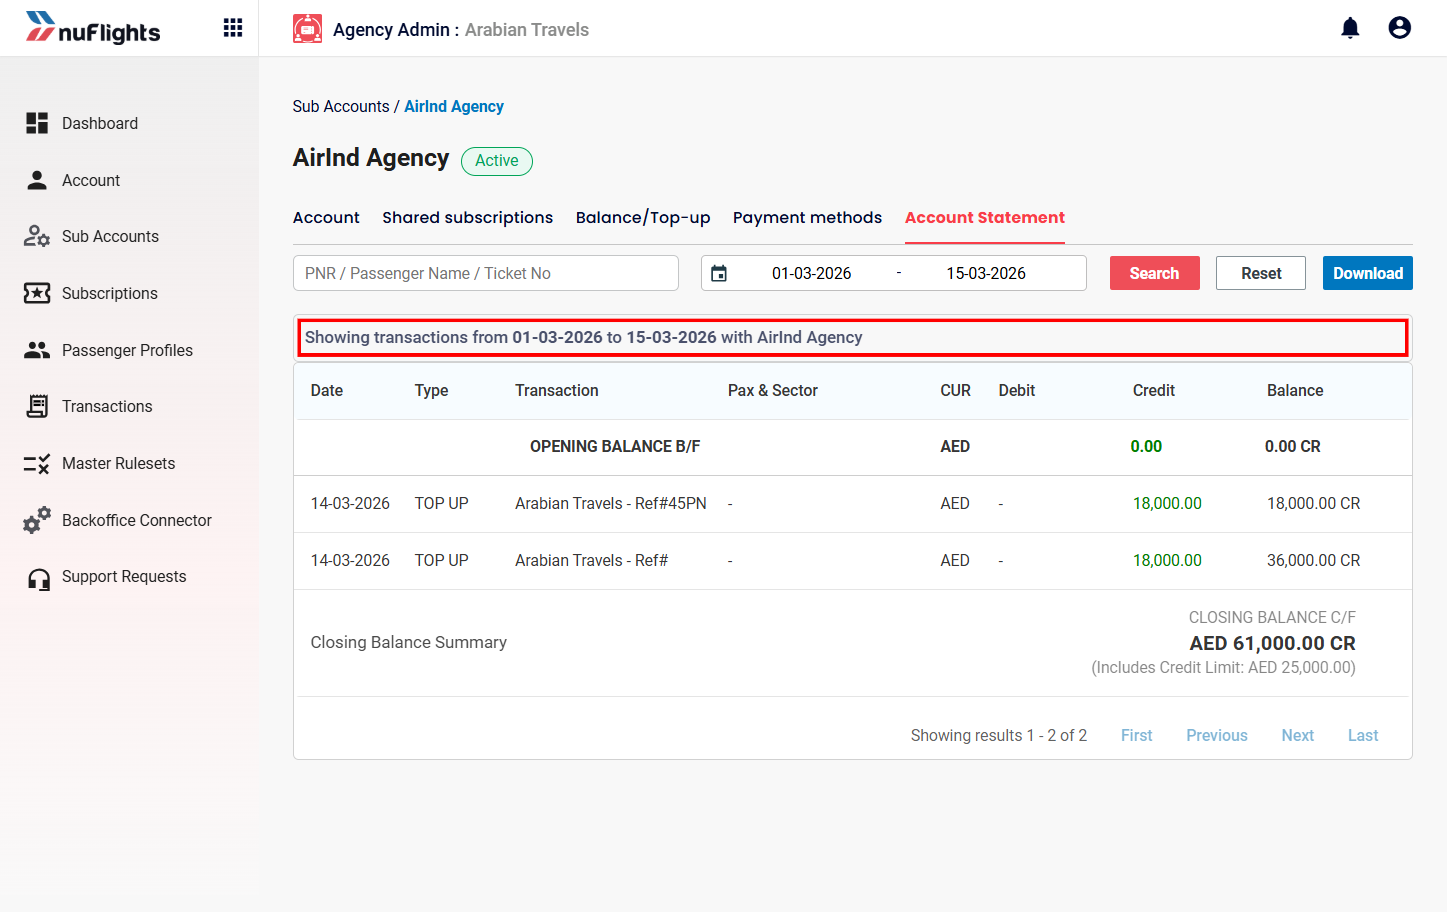Open Support Requests in sidebar

pos(124,576)
